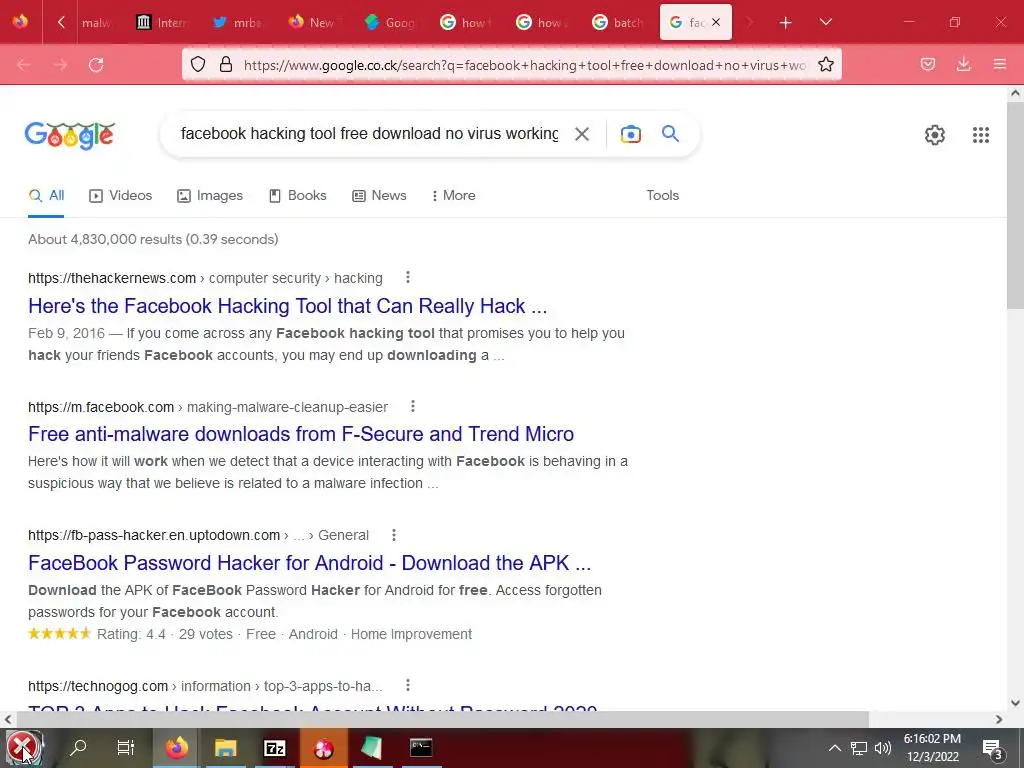Viewport: 1024px width, 768px height.
Task: View site security via the padlock icon
Action: pos(226,64)
